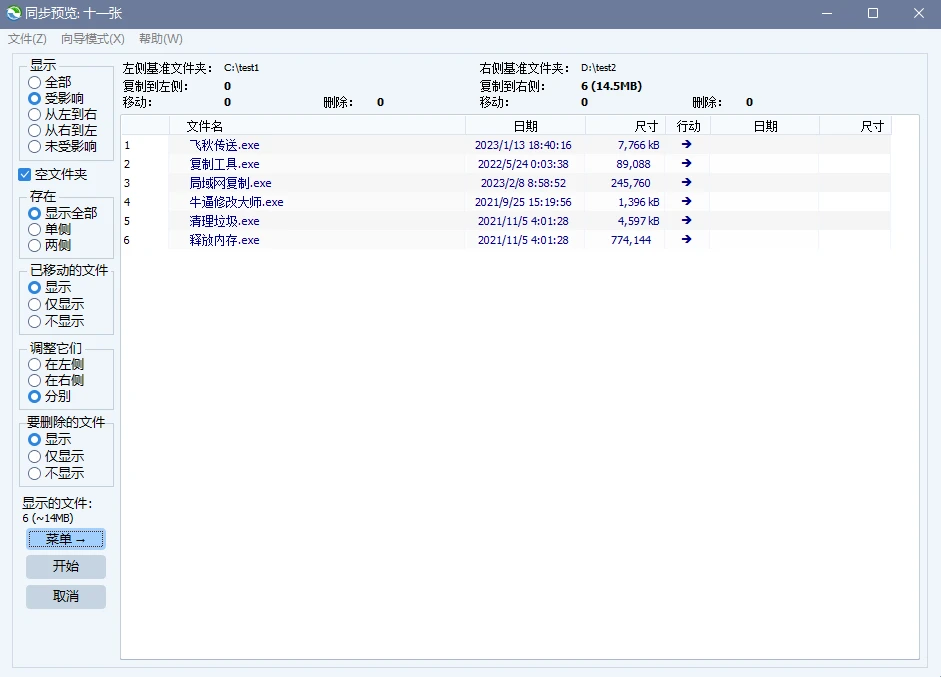Screen dimensions: 941x677
Task: Click the action arrow on 局域网复制.exe row
Action: coord(687,182)
